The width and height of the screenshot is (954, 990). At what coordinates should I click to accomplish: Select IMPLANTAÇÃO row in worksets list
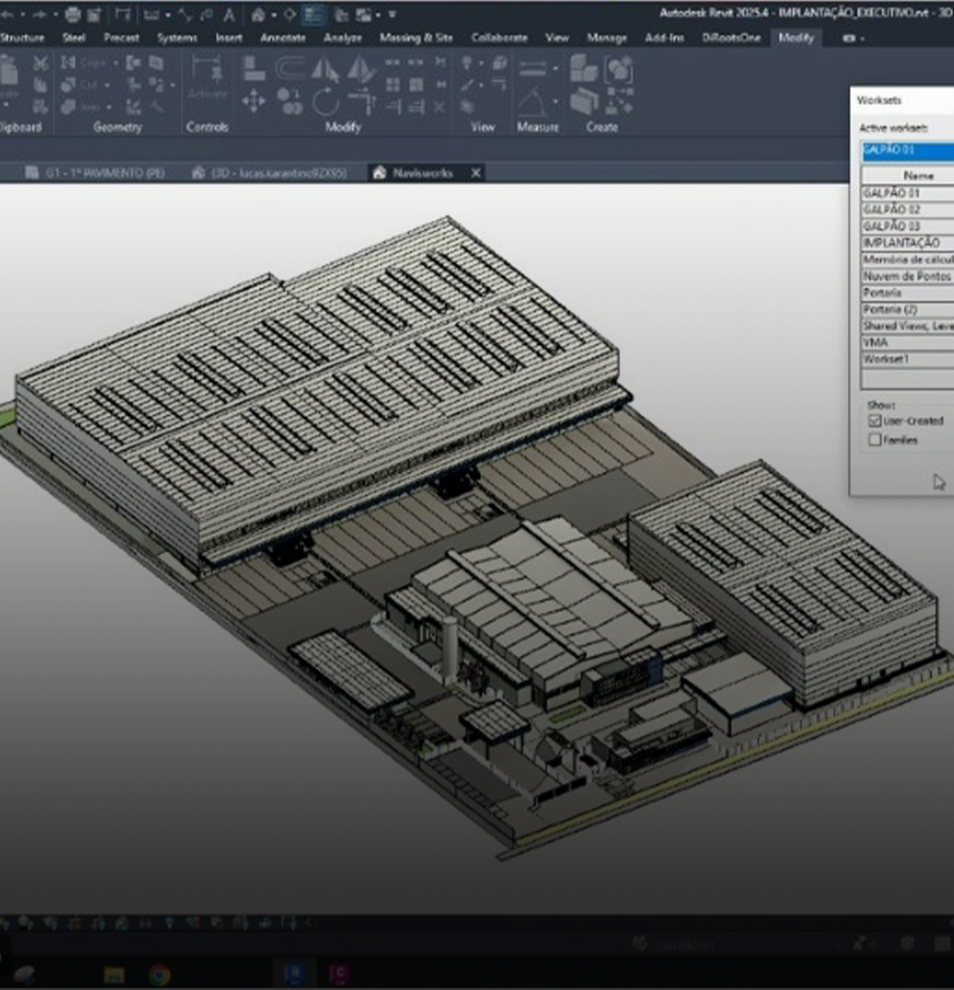pyautogui.click(x=901, y=243)
